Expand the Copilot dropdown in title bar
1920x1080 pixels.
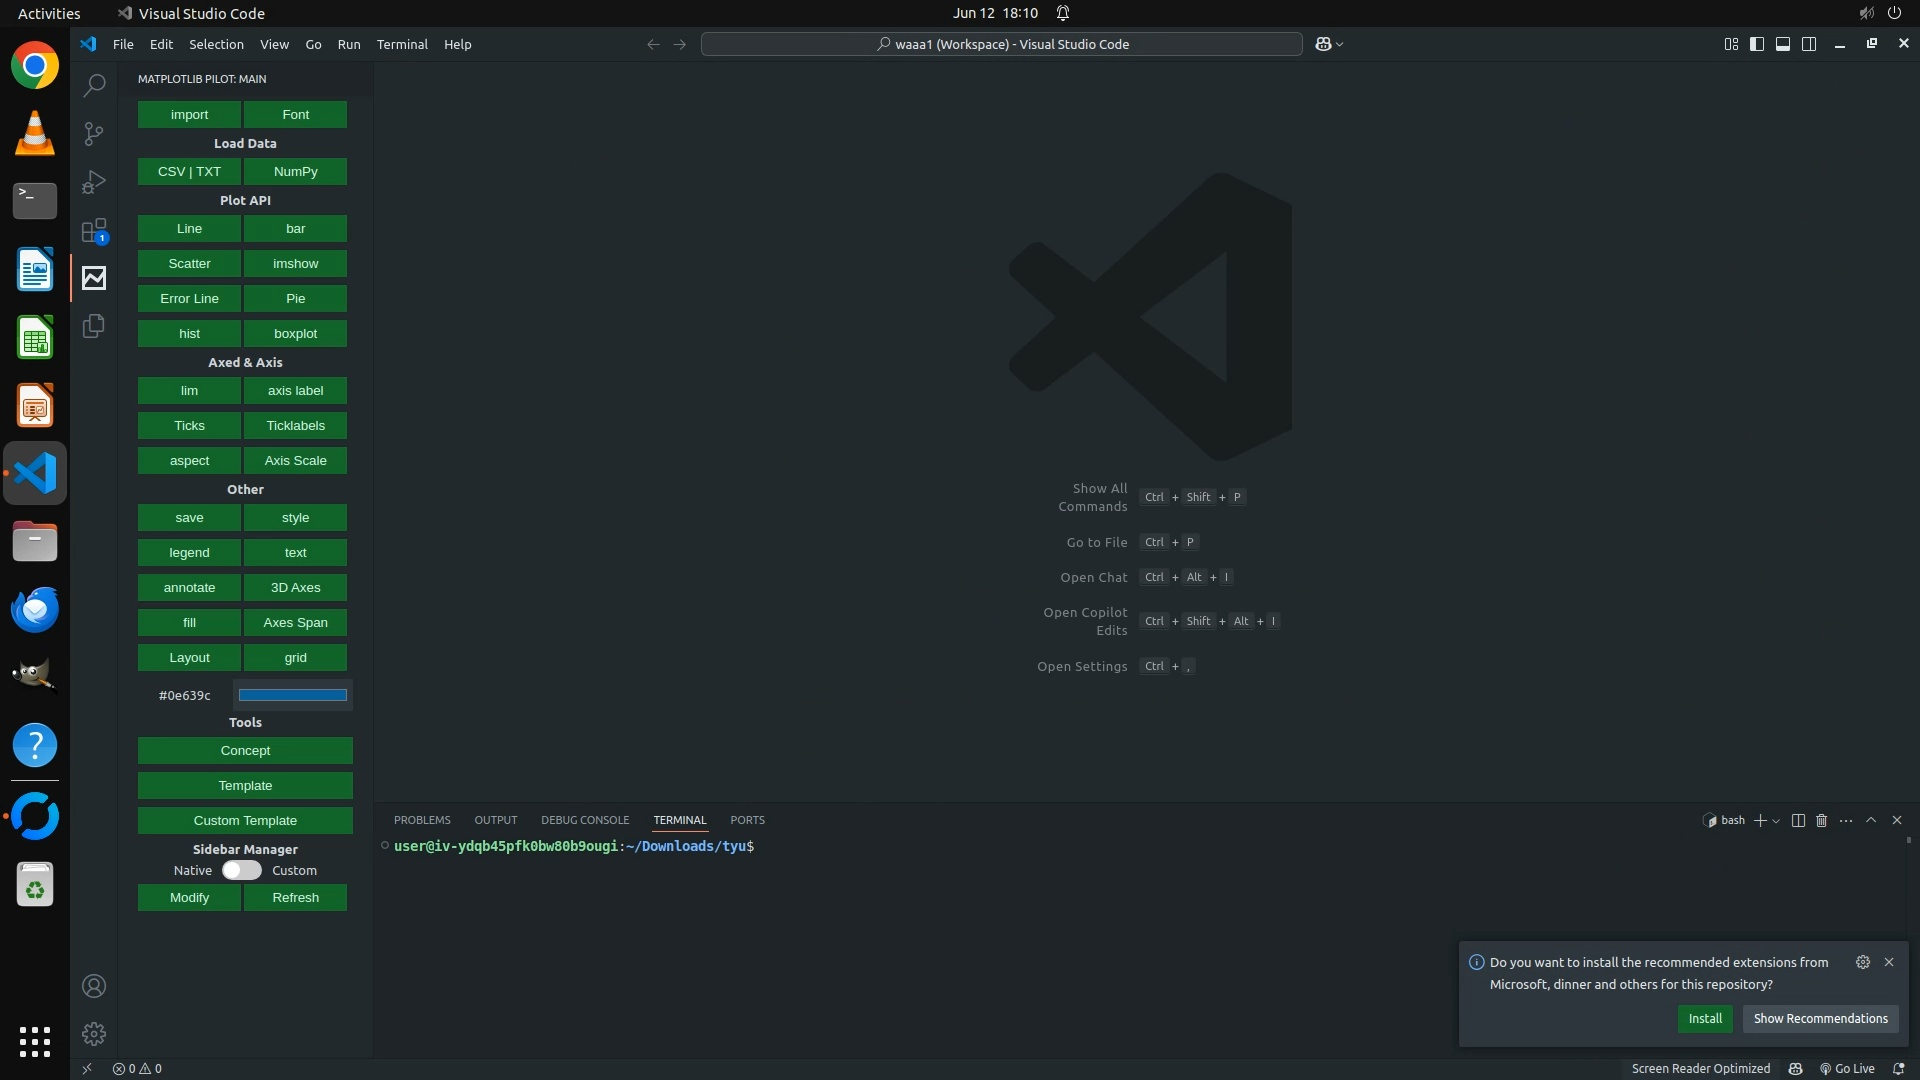[1340, 44]
